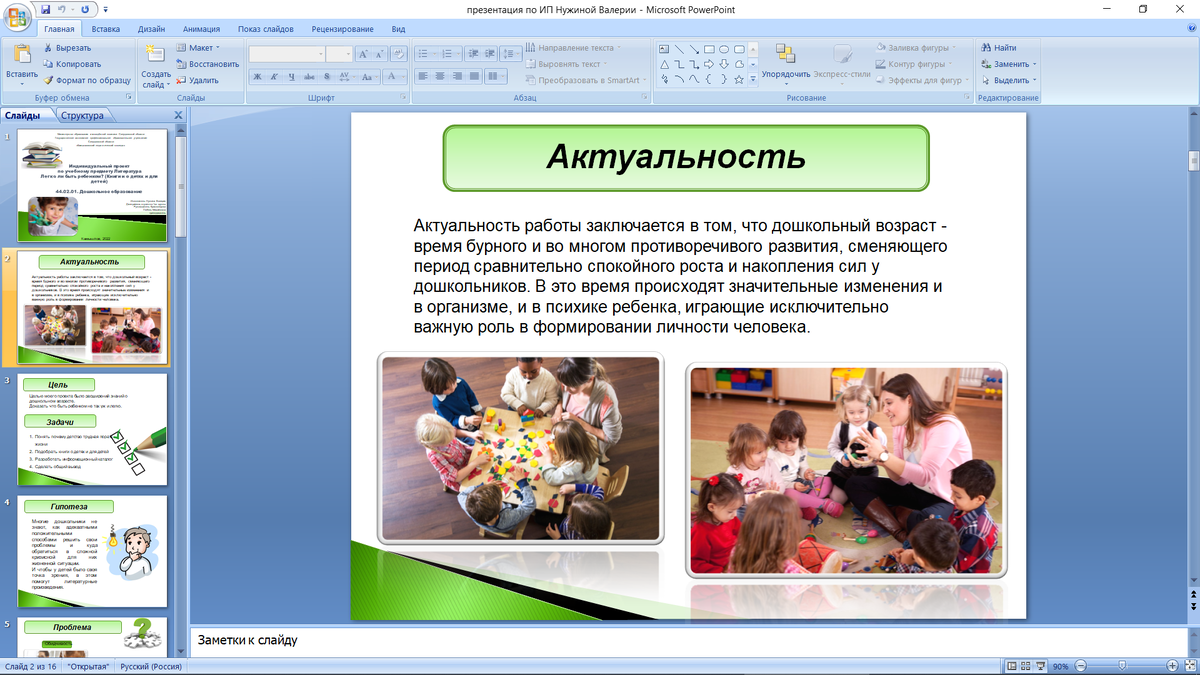Switch to Normal view in status bar

[1012, 666]
